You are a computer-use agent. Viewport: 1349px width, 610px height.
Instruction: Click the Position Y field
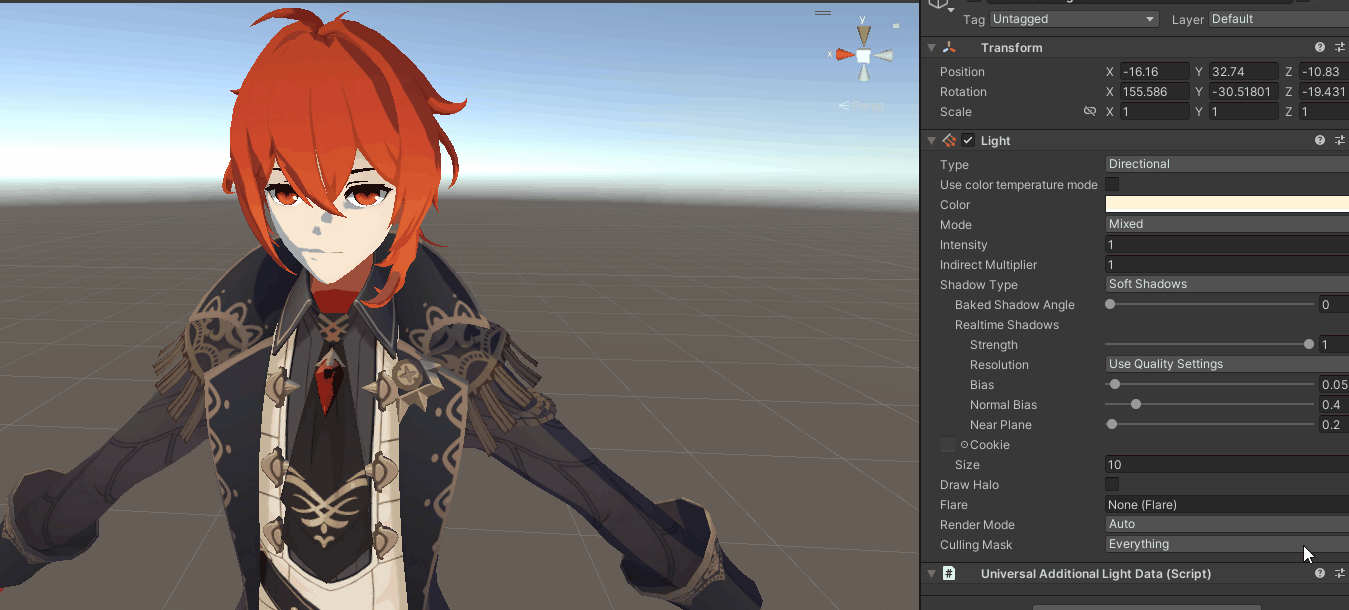[x=1243, y=72]
